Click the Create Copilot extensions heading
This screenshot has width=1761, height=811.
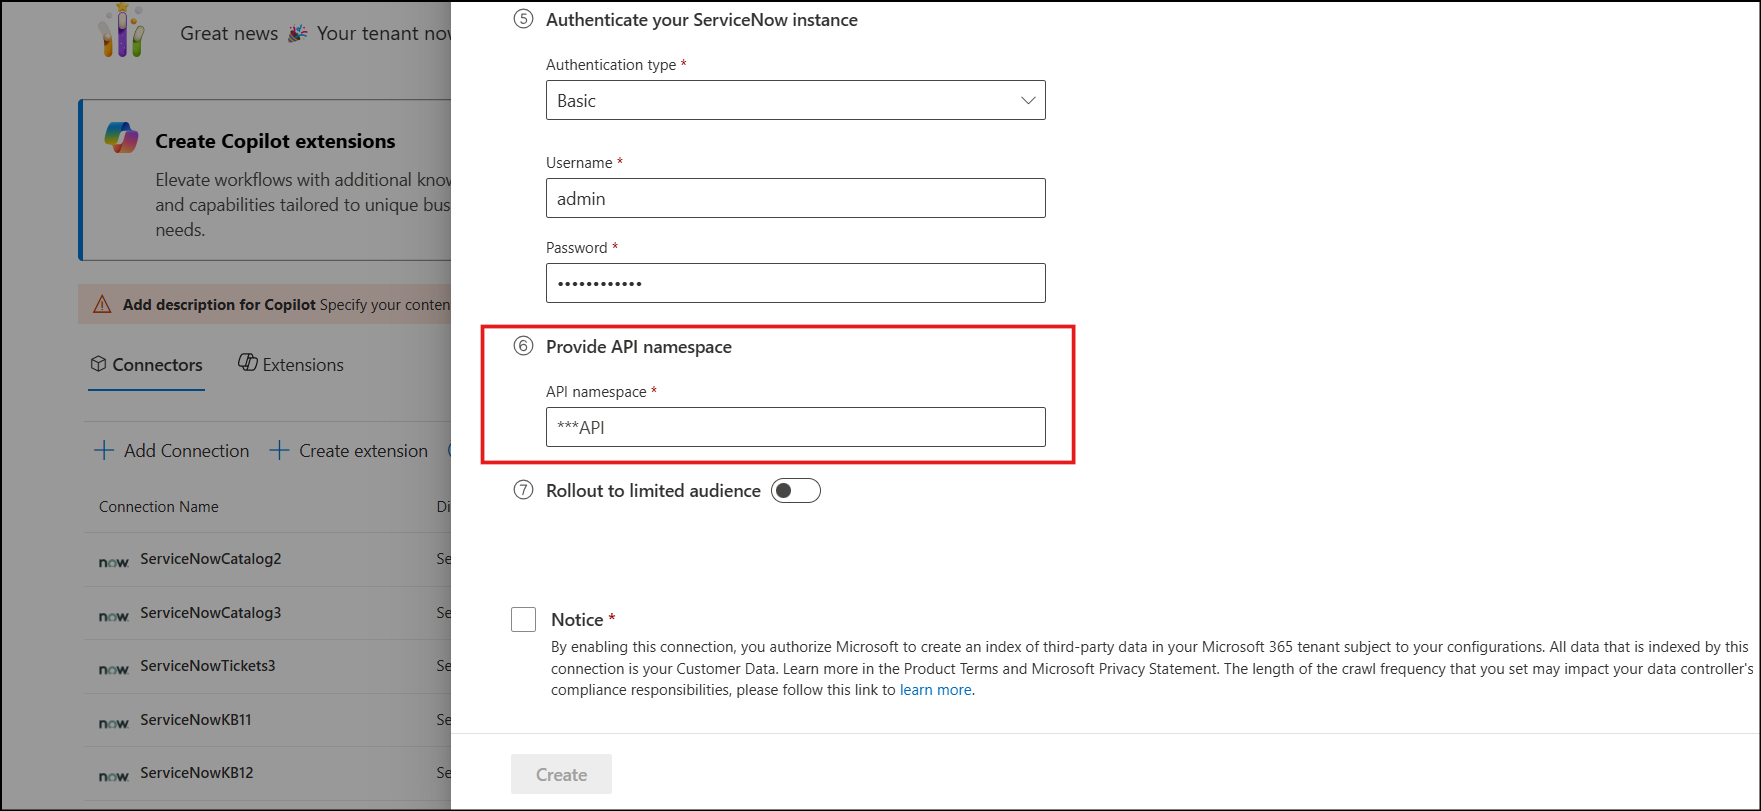click(275, 141)
